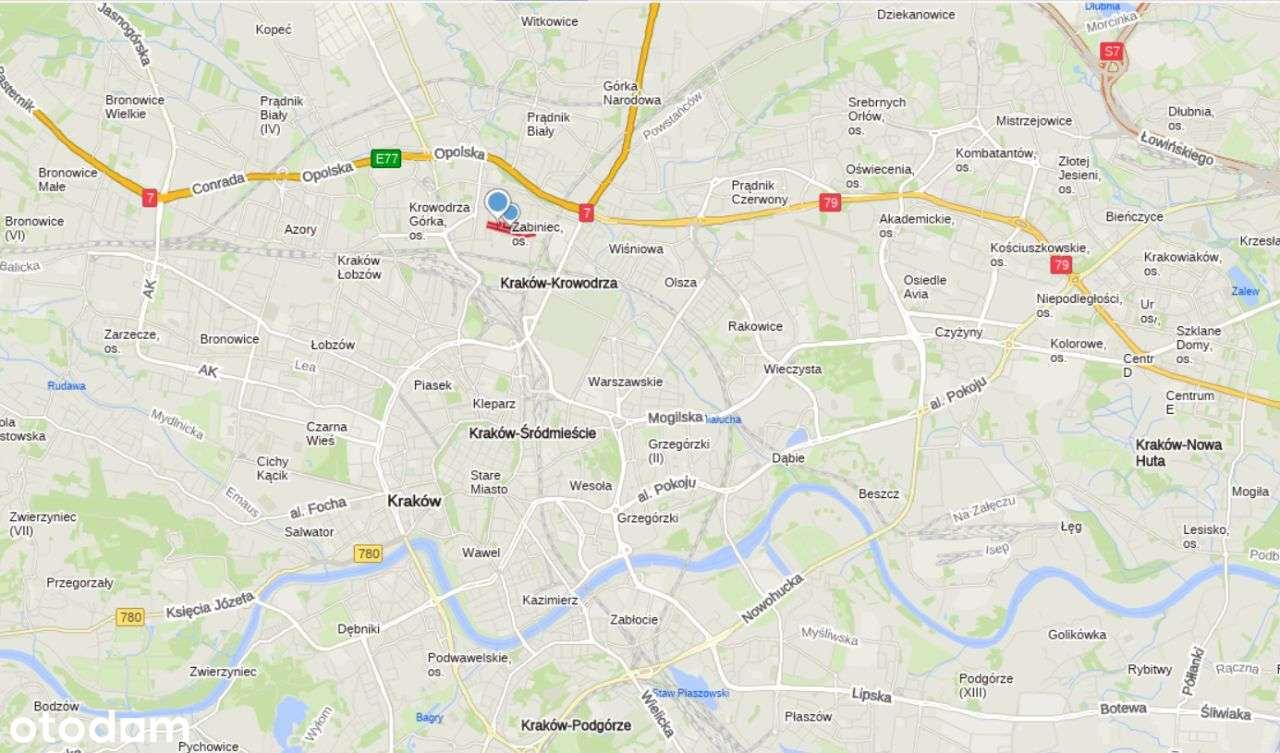
Task: Click the 780 shield beside Księcia Józefa
Action: coord(130,617)
